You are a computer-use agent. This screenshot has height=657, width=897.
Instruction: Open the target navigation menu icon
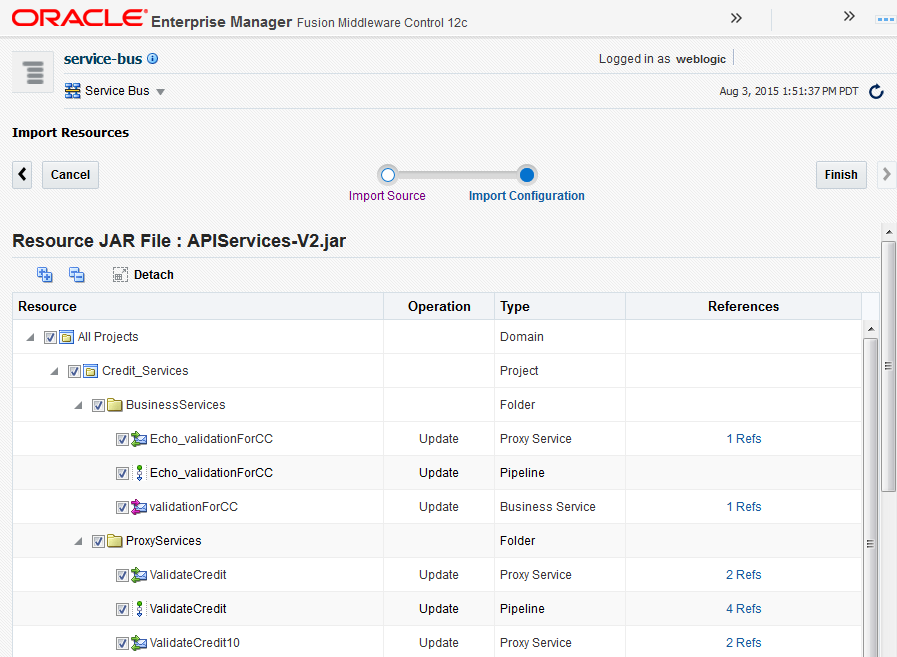[33, 72]
